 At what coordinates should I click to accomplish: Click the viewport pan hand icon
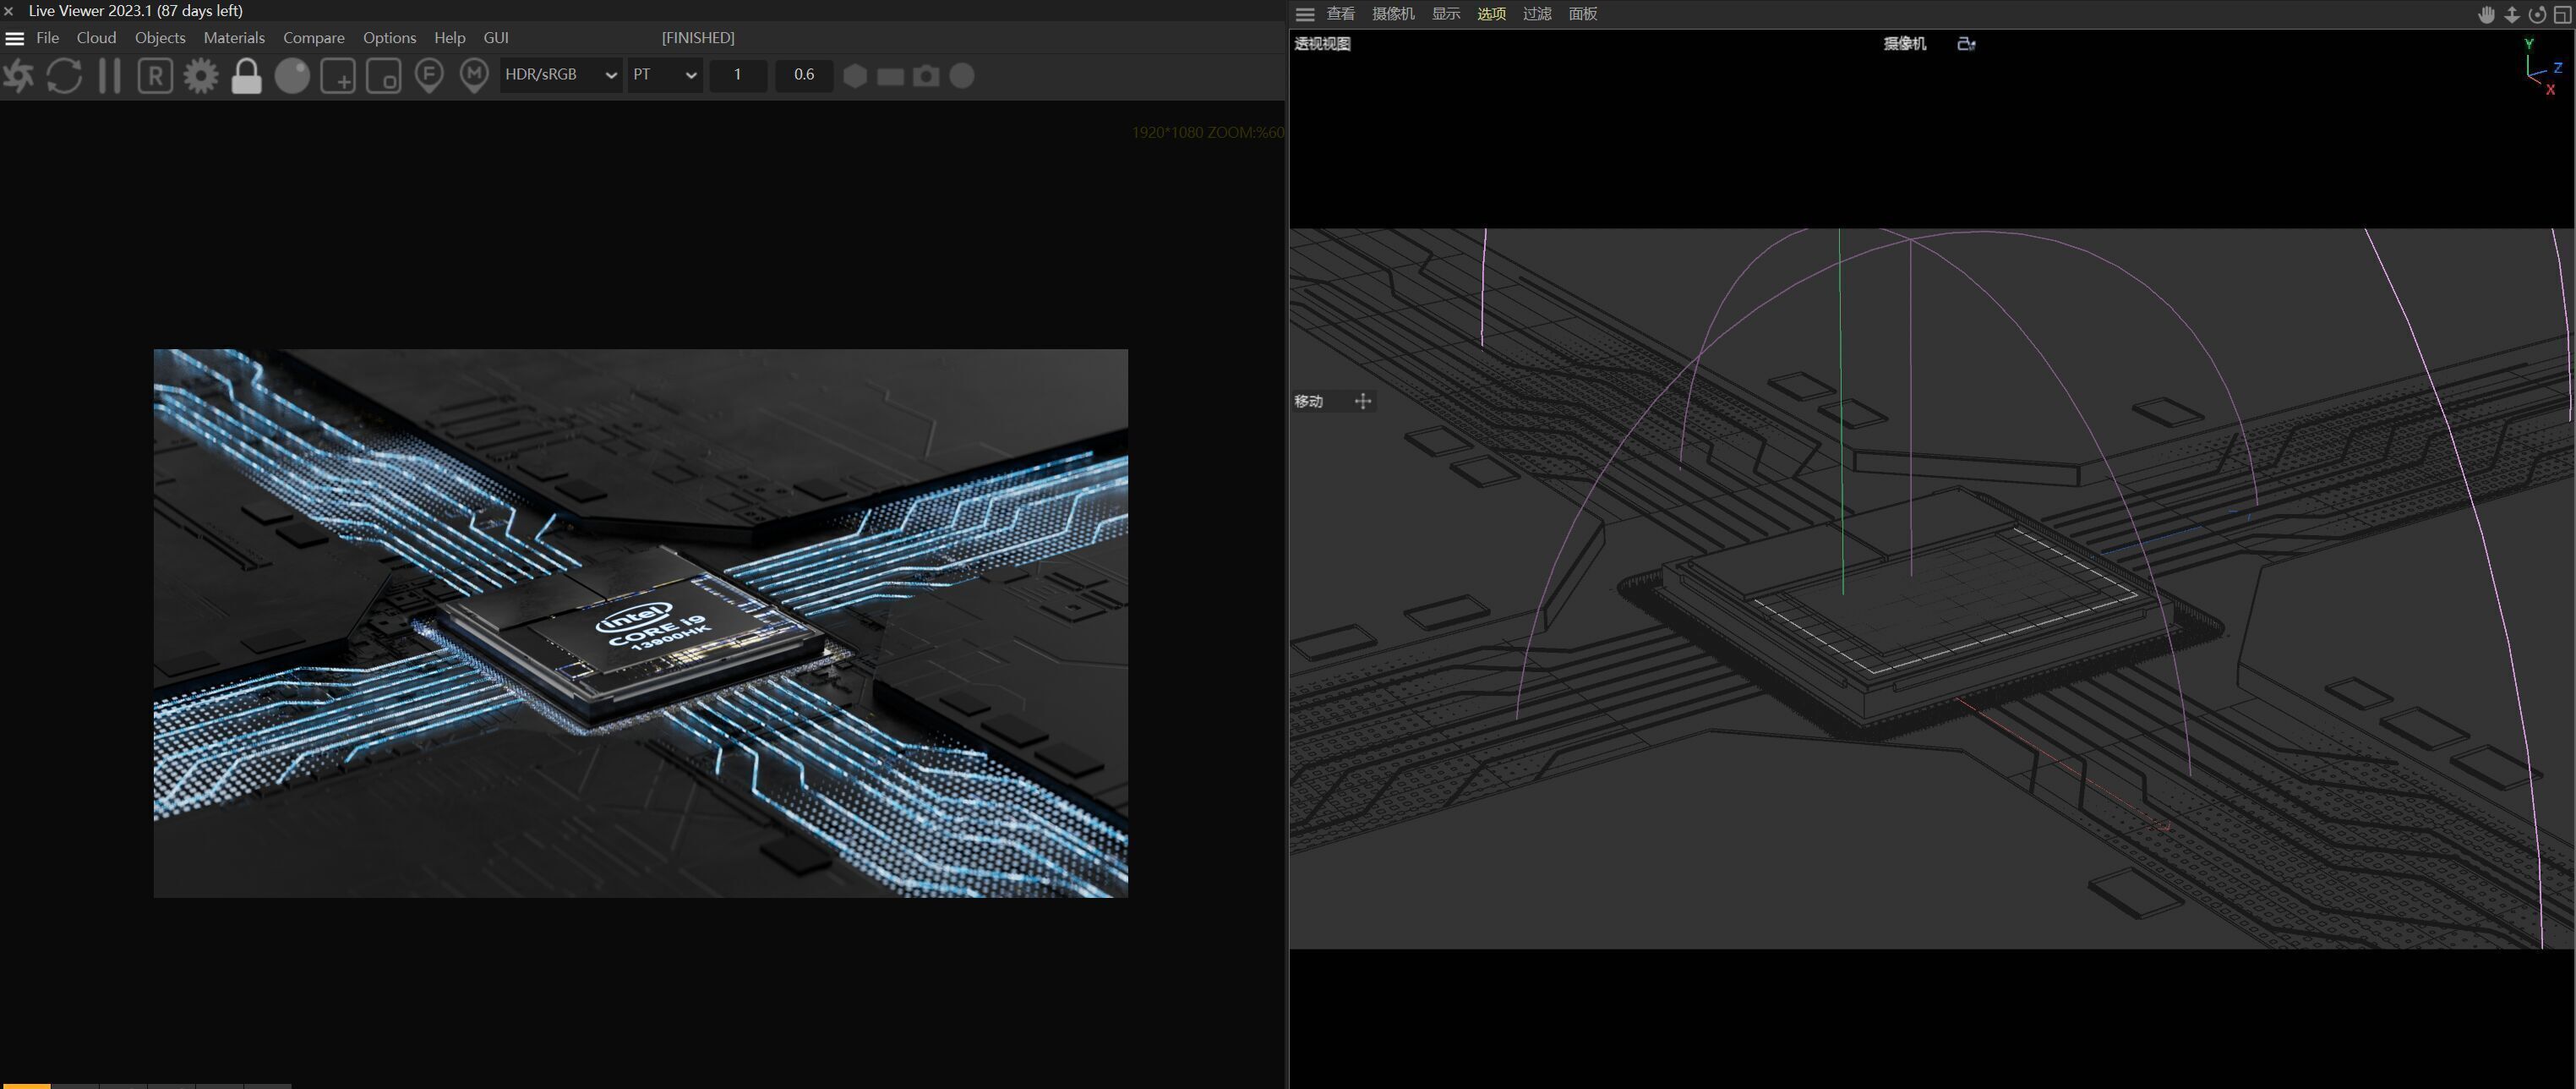point(2486,14)
